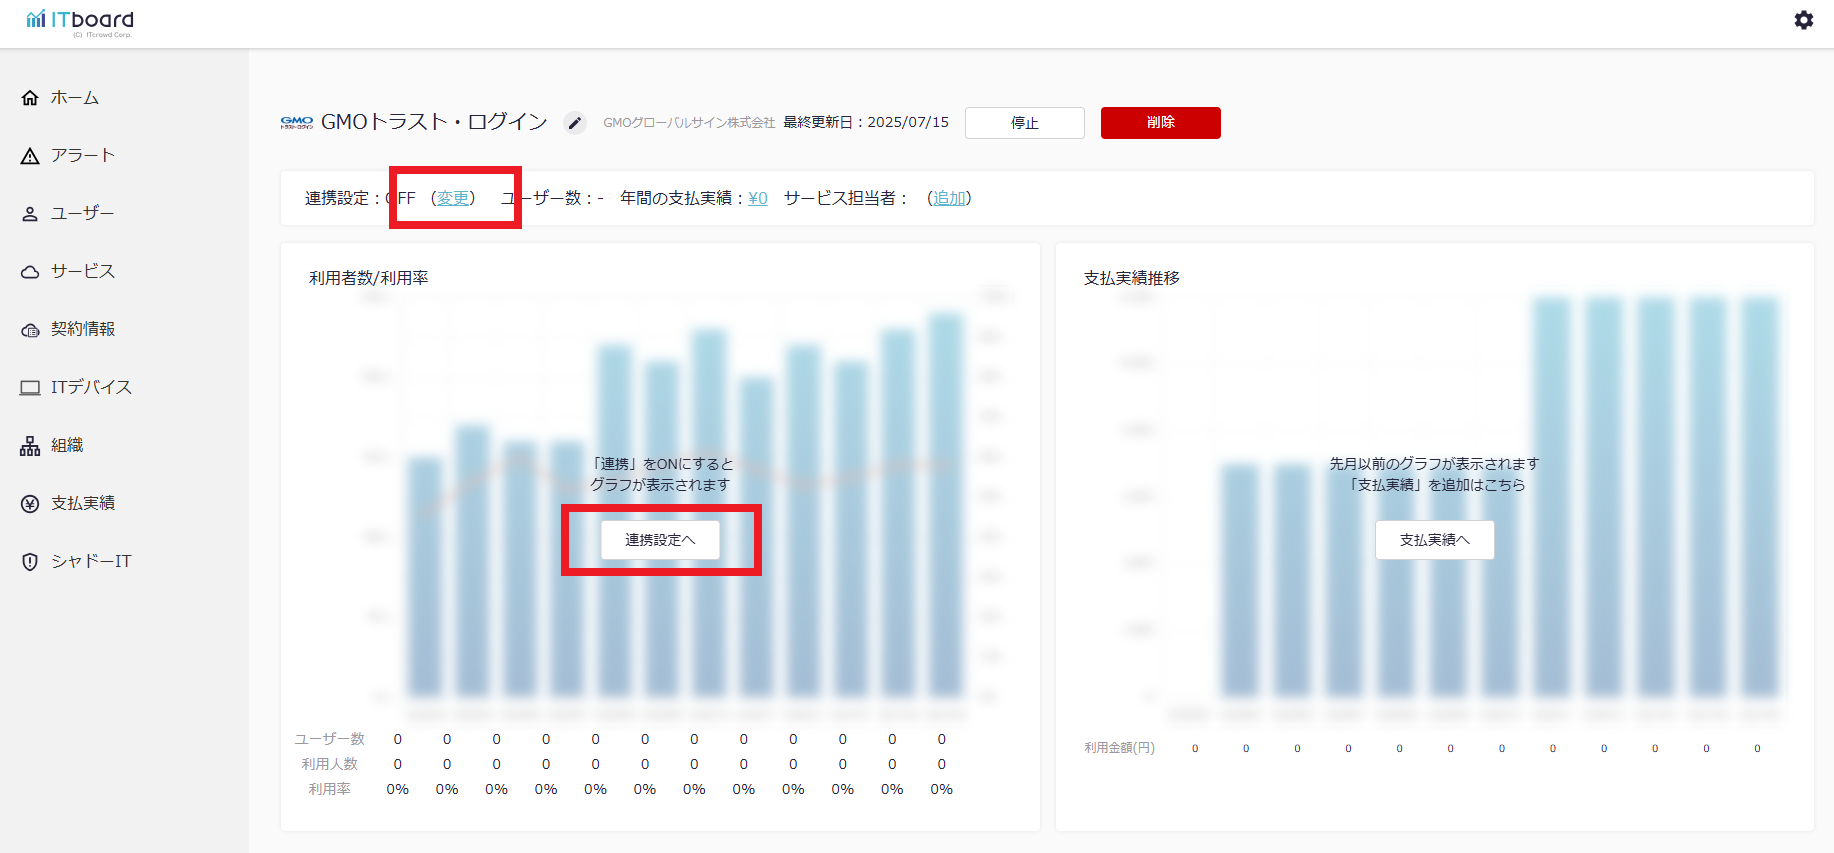Open サービス menu
This screenshot has width=1834, height=853.
coord(83,272)
